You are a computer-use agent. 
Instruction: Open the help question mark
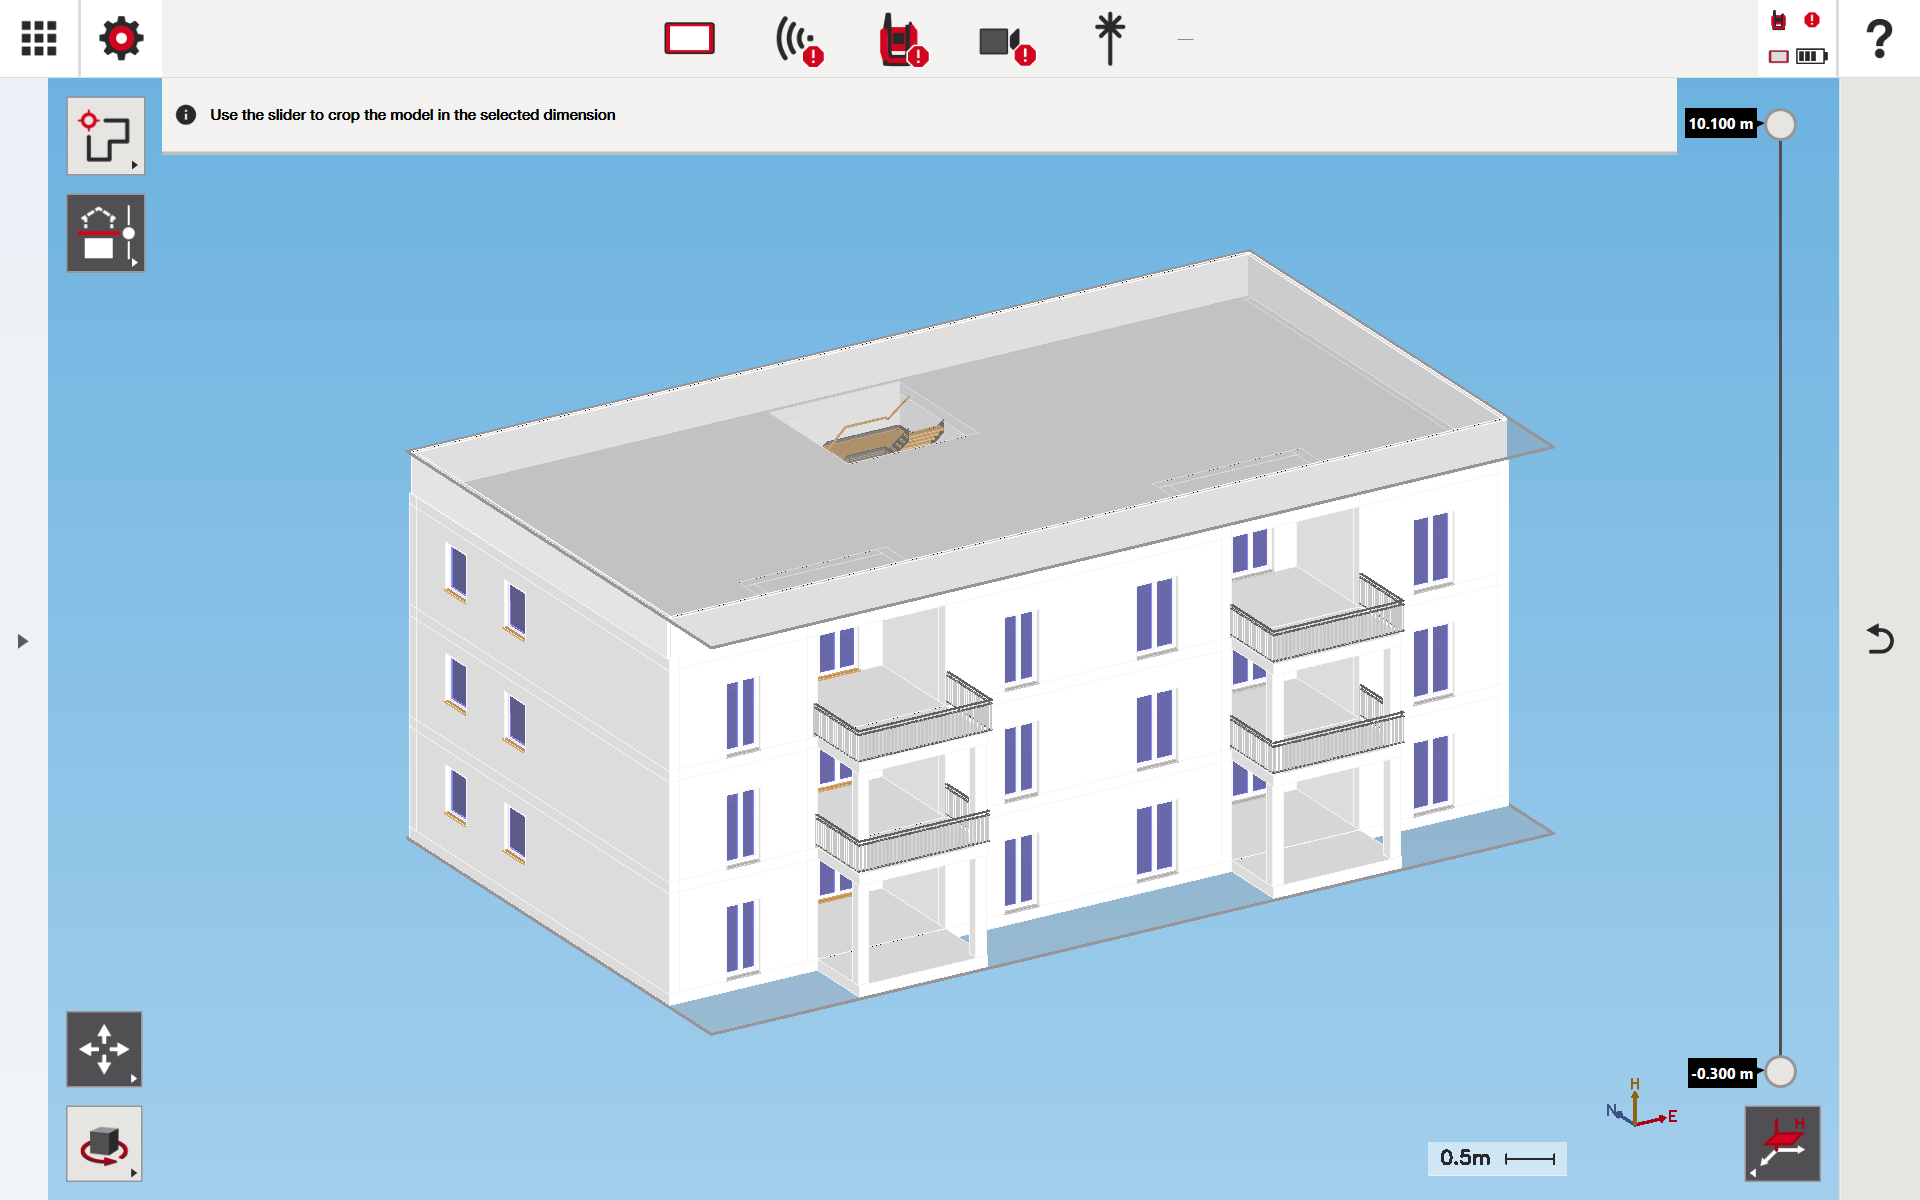tap(1879, 39)
